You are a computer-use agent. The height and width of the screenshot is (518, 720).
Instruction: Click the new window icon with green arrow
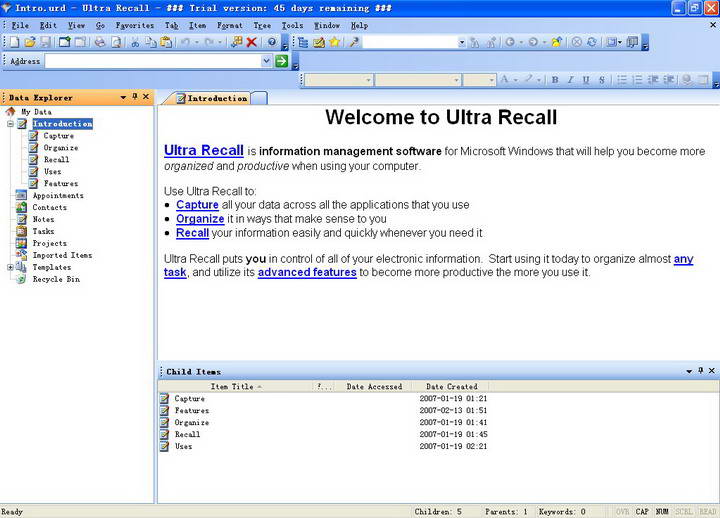coord(64,42)
